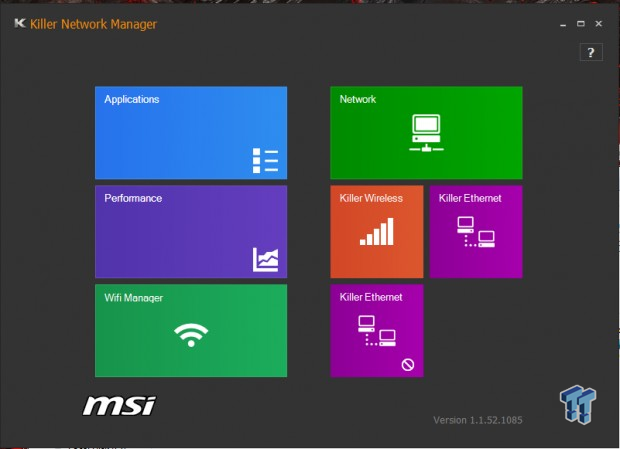Click the Wifi Manager signal icon
This screenshot has height=449, width=620.
(191, 335)
